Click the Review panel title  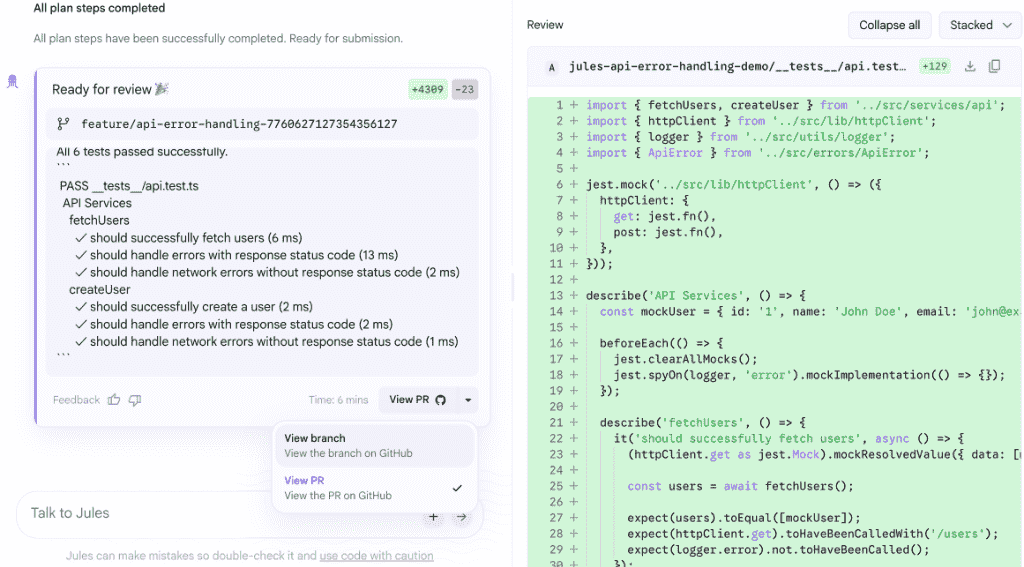[x=545, y=25]
